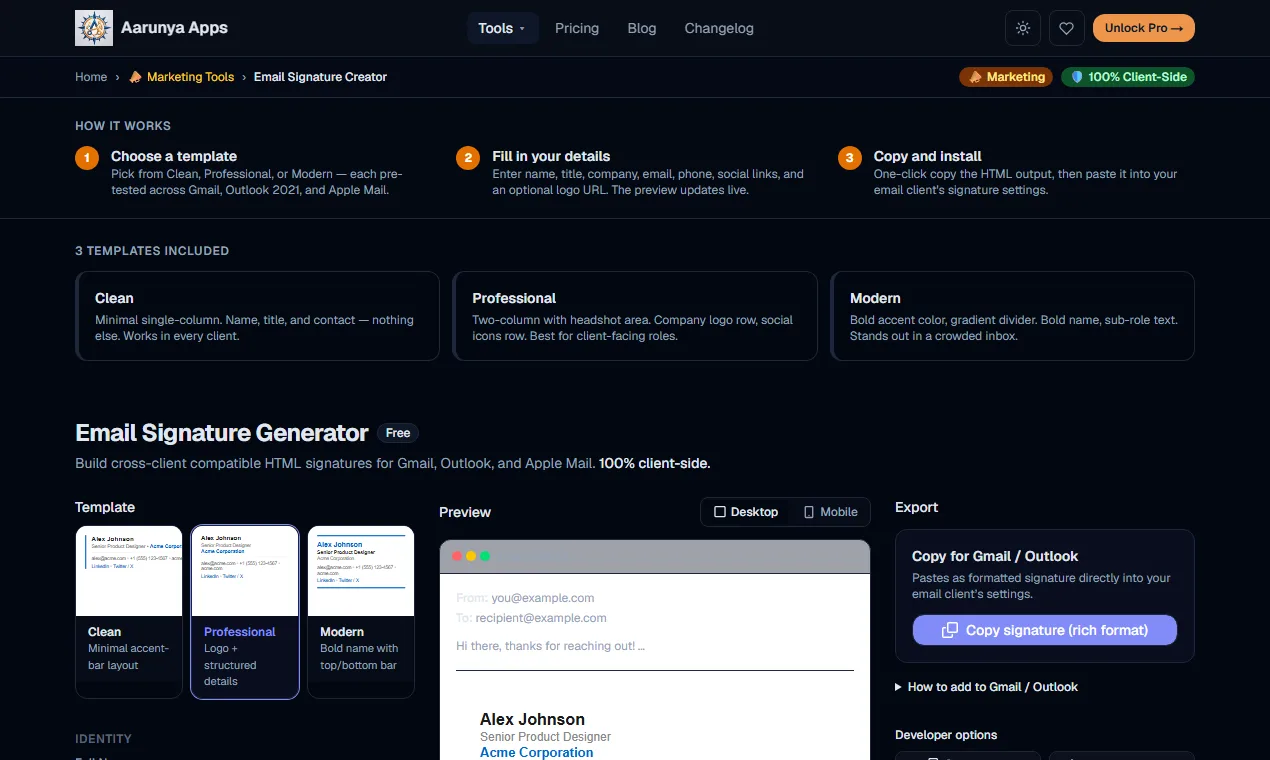The height and width of the screenshot is (760, 1270).
Task: Click the copy icon on Copy signature button
Action: pyautogui.click(x=950, y=630)
